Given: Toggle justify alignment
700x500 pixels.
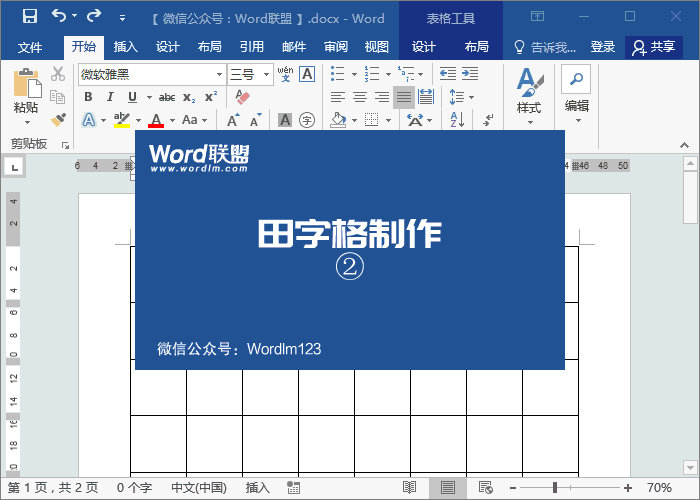Looking at the screenshot, I should [x=404, y=97].
